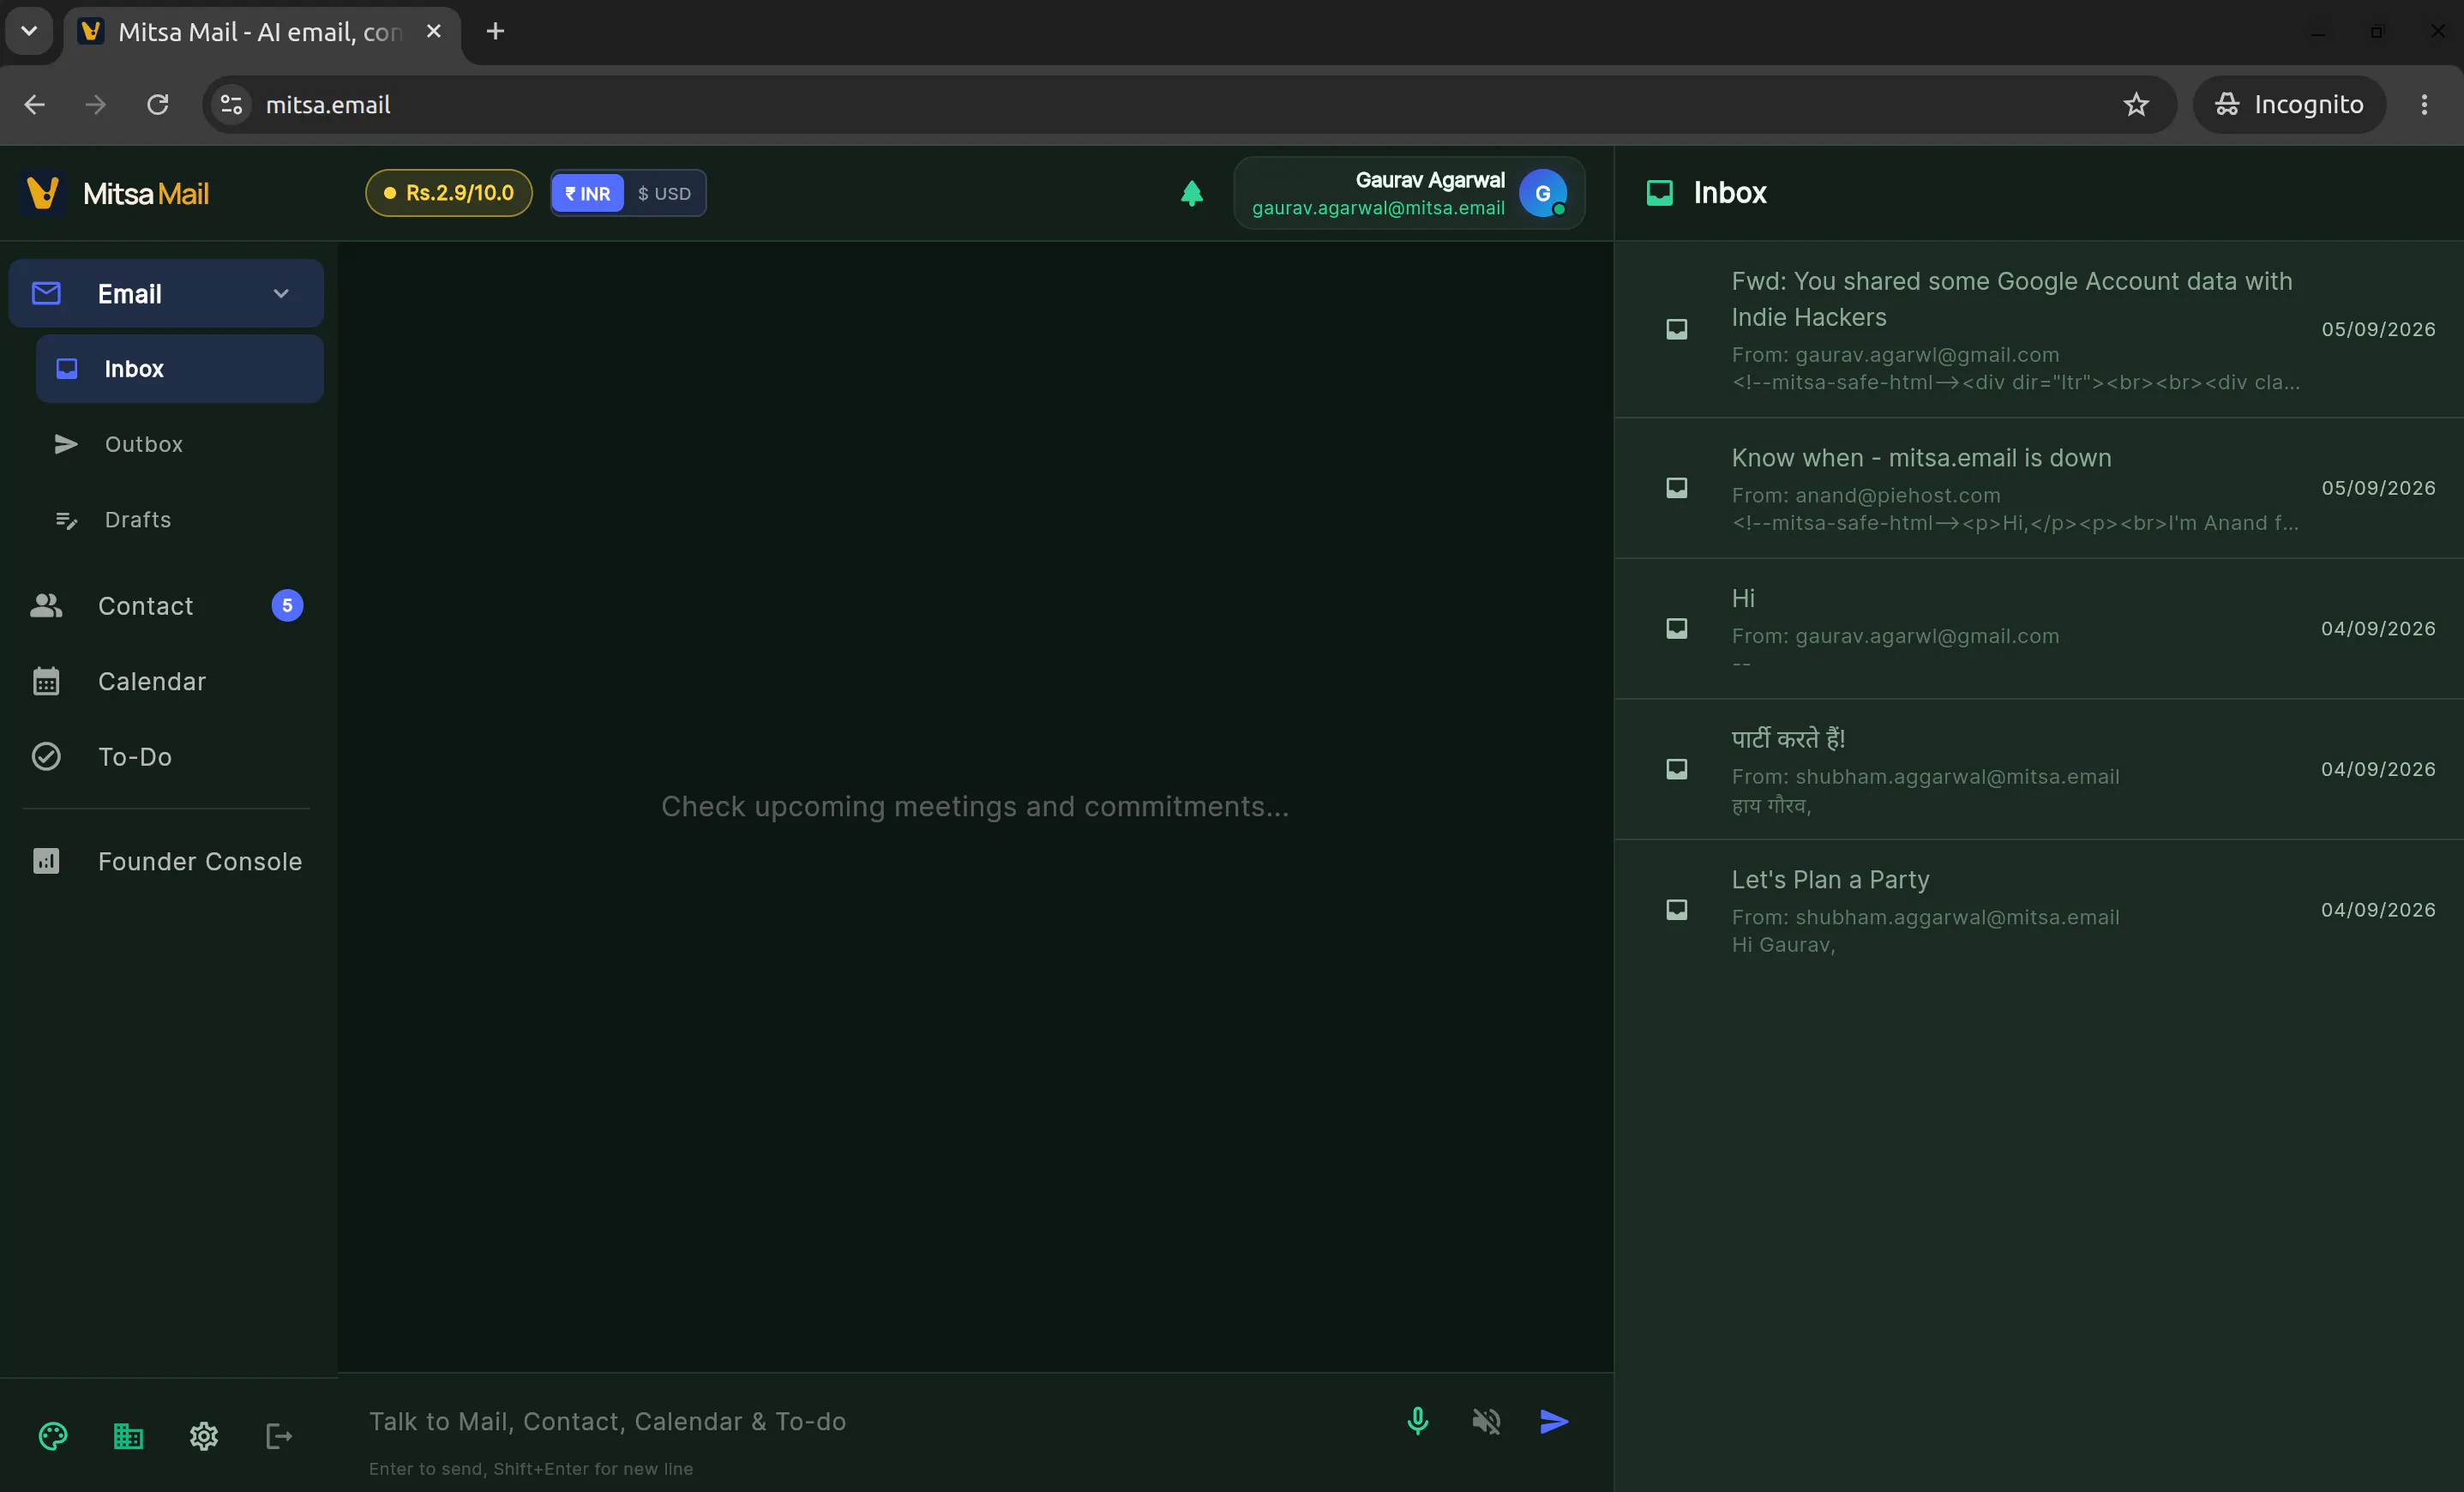The width and height of the screenshot is (2464, 1492).
Task: Click the Contact count badge showing 5
Action: coord(287,606)
